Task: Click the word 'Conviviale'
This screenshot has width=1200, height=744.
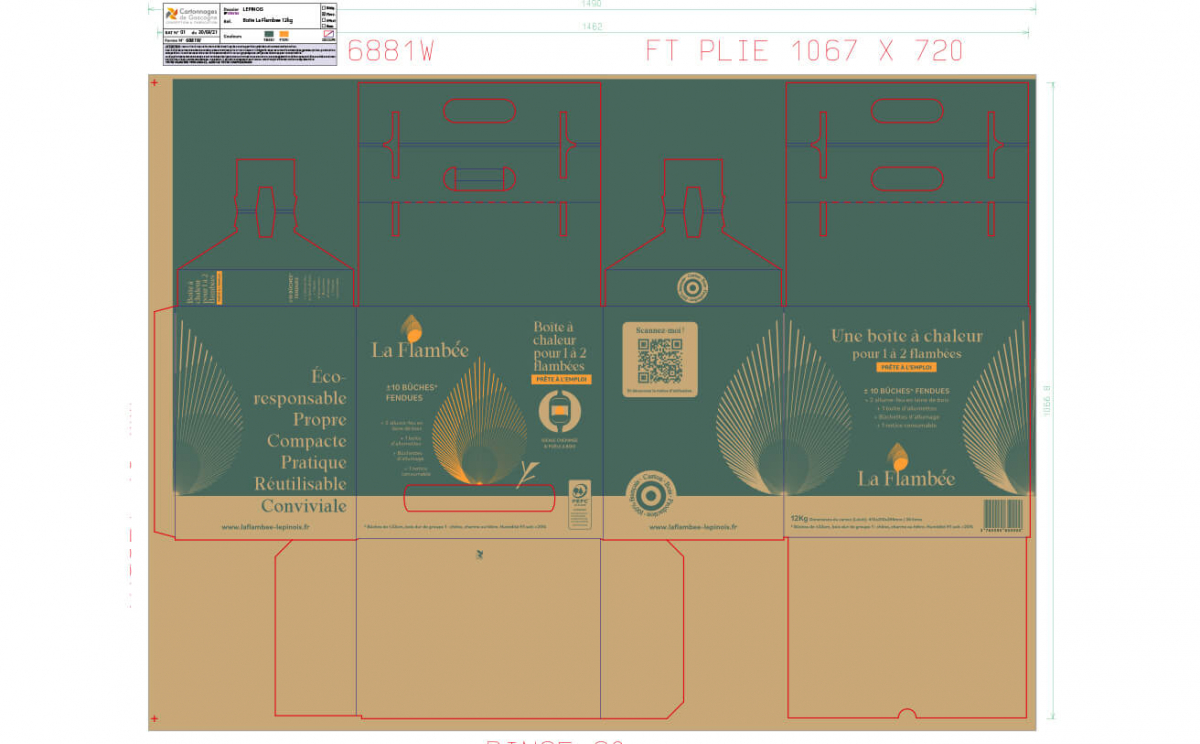Action: [304, 506]
